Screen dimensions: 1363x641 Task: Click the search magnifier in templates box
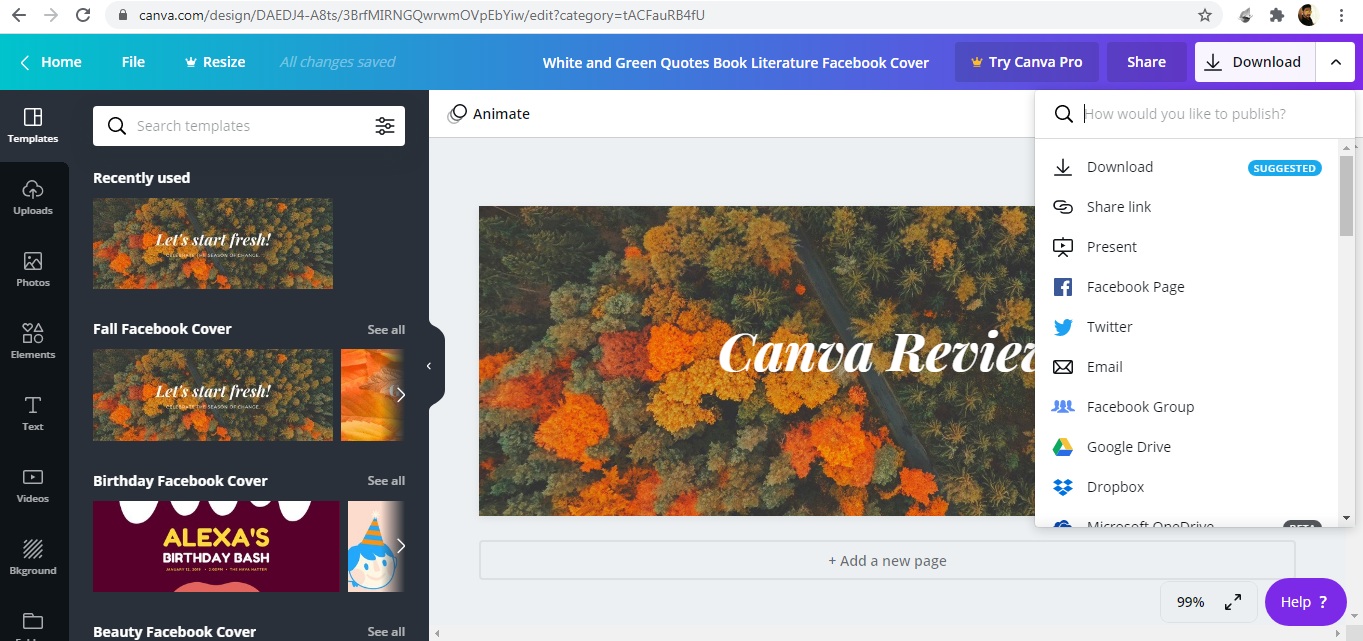117,126
